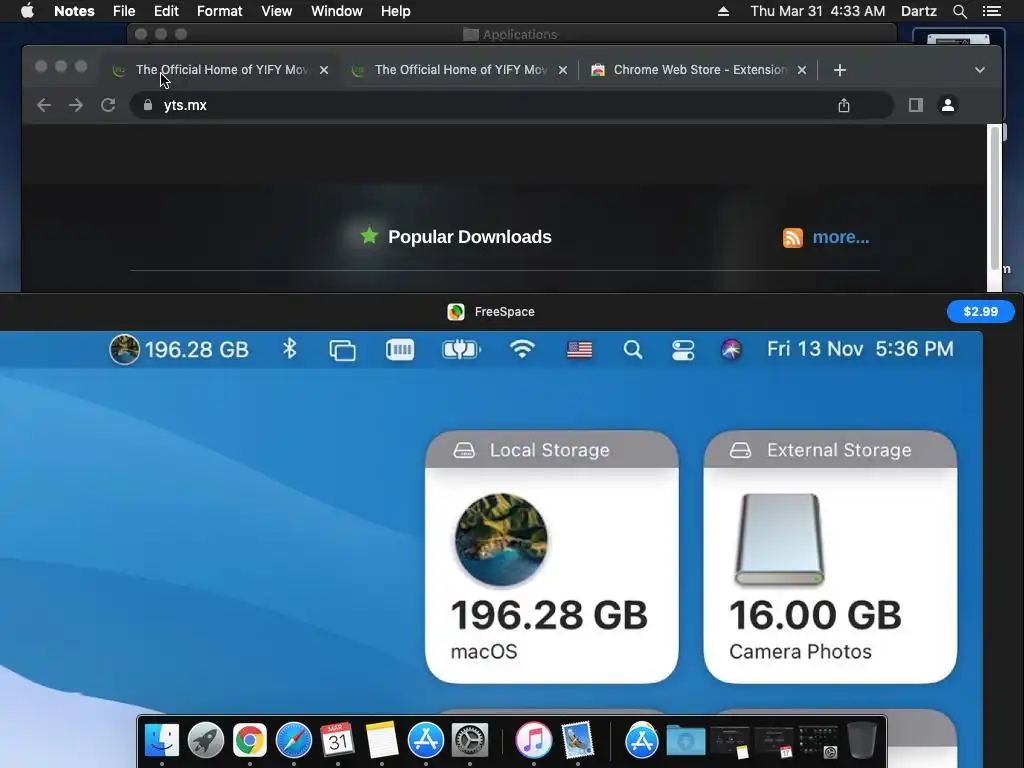This screenshot has height=768, width=1024.
Task: Click the Popular Downloads heading
Action: (470, 237)
